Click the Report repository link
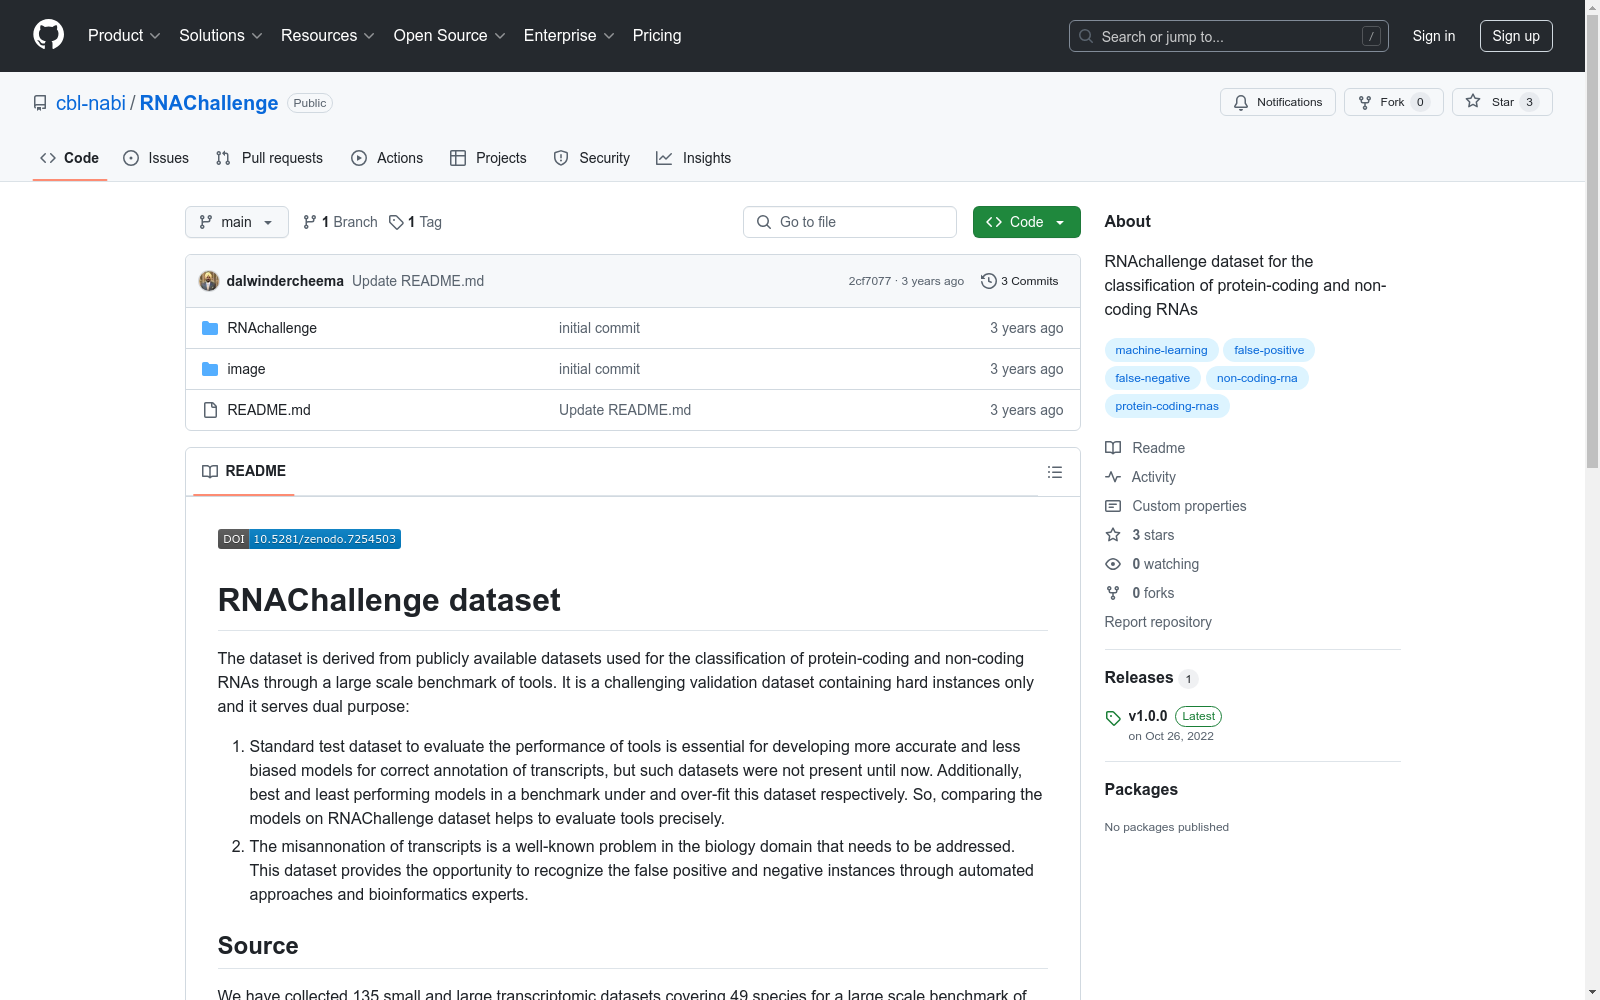 [1158, 622]
